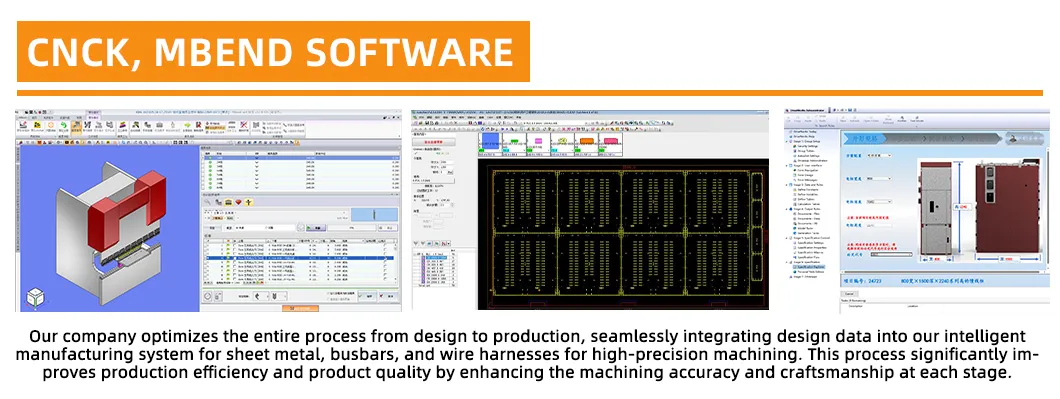The image size is (1060, 399).
Task: Click the light-blue tool preview thumbnail in the bending panel
Action: (x=375, y=214)
